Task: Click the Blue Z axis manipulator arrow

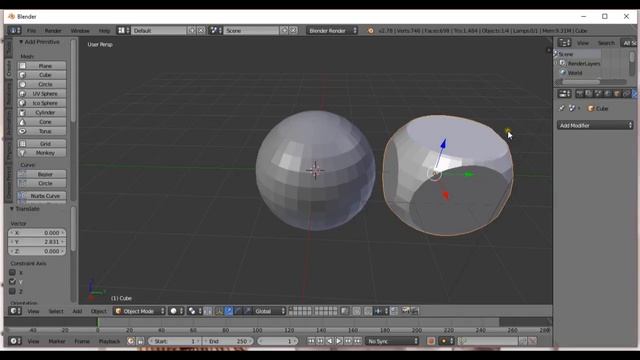Action: (x=443, y=144)
